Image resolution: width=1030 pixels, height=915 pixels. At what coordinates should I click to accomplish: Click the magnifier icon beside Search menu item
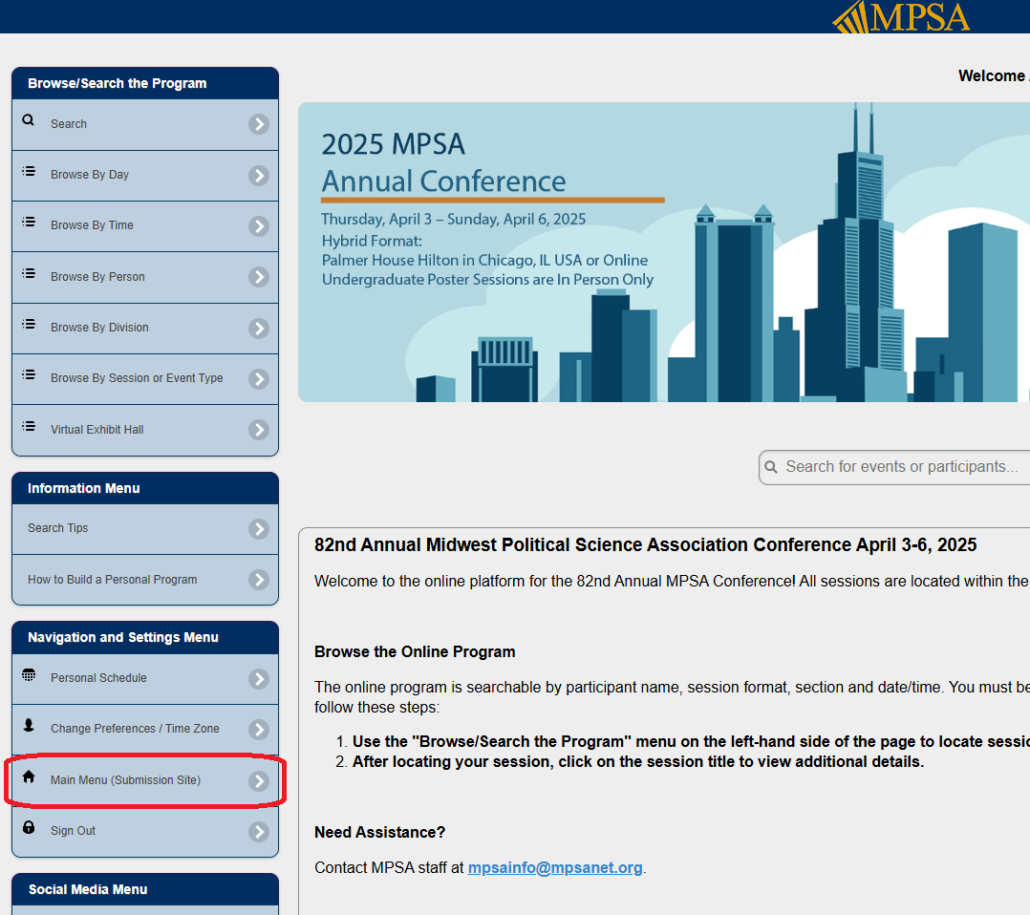coord(28,120)
